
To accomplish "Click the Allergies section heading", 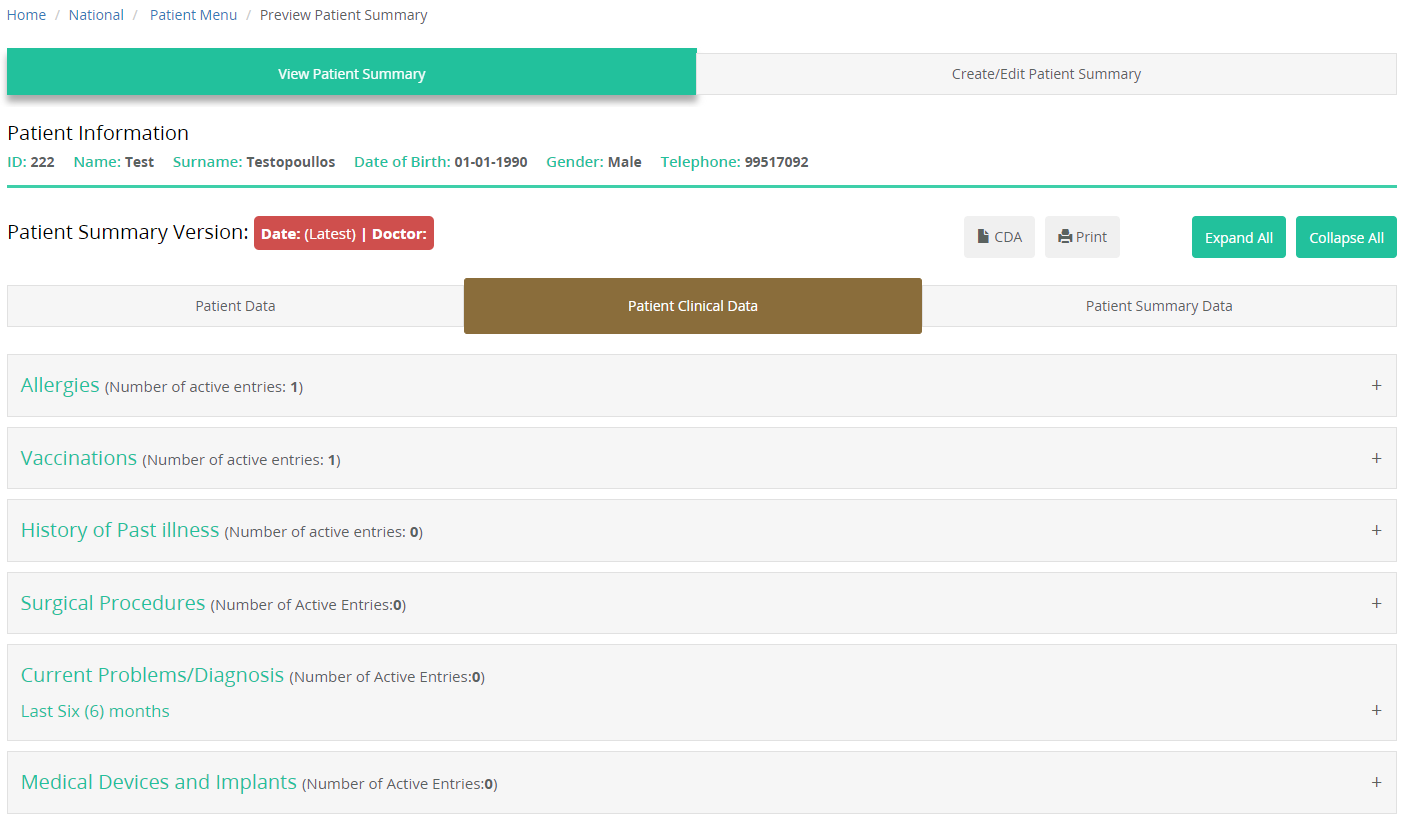I will [60, 385].
